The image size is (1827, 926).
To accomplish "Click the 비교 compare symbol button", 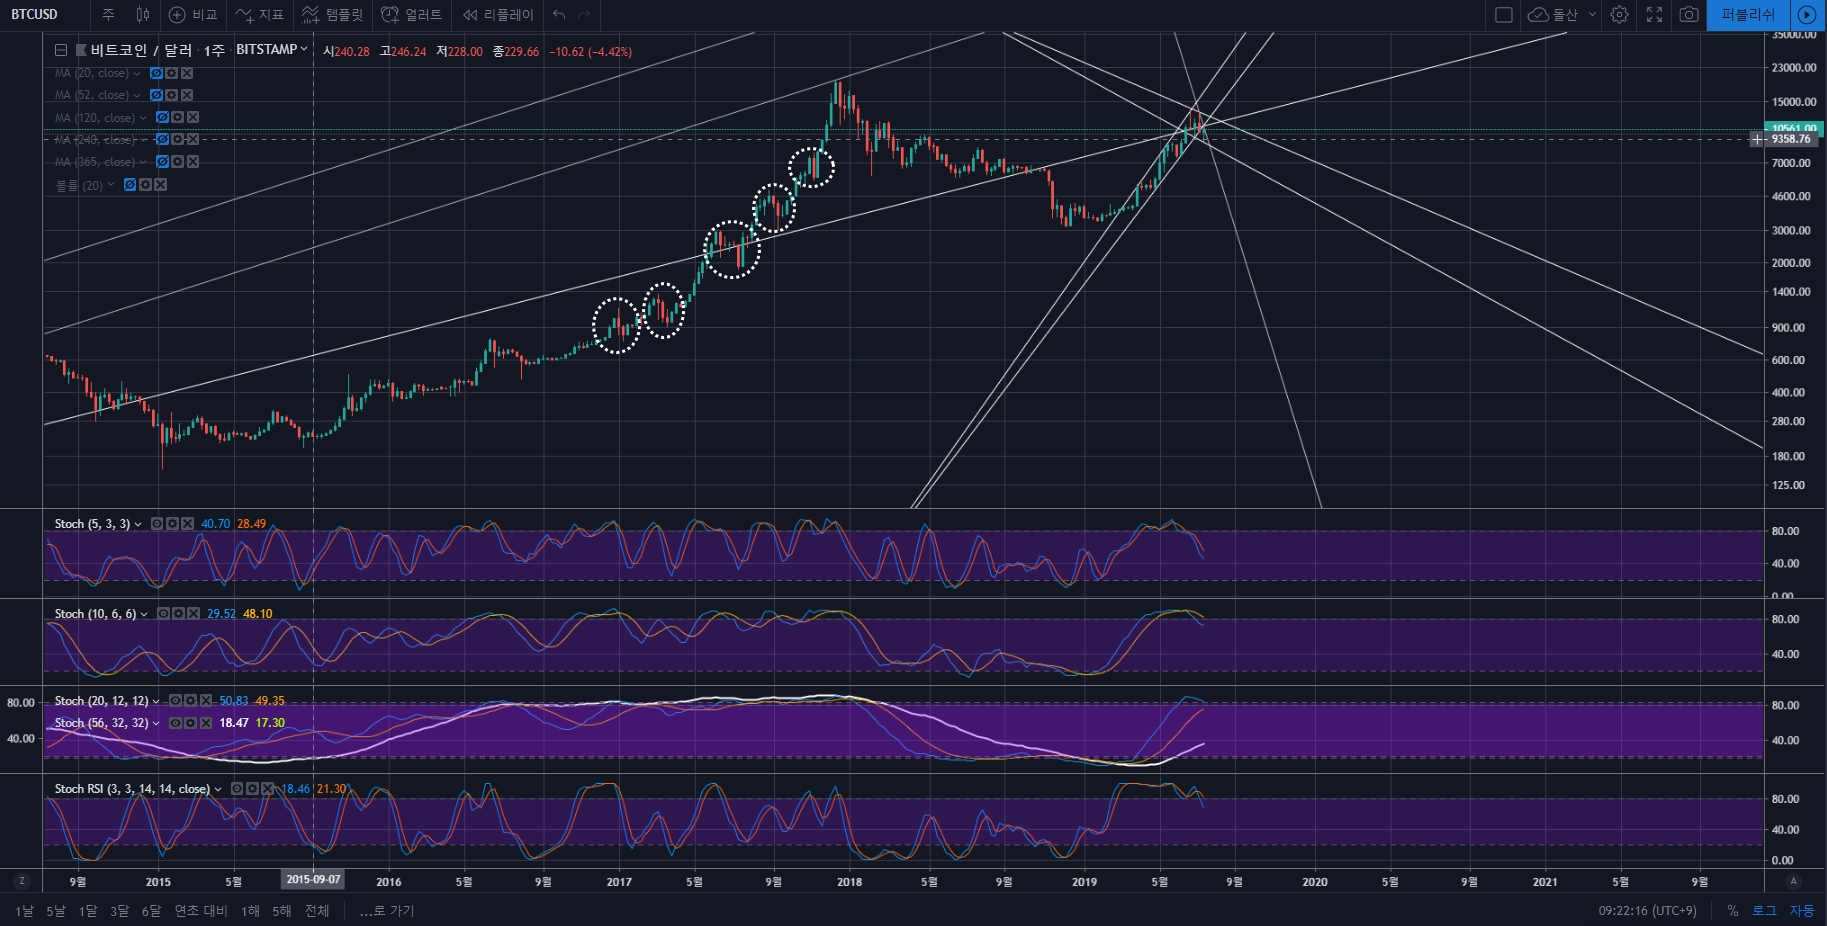I will click(193, 15).
